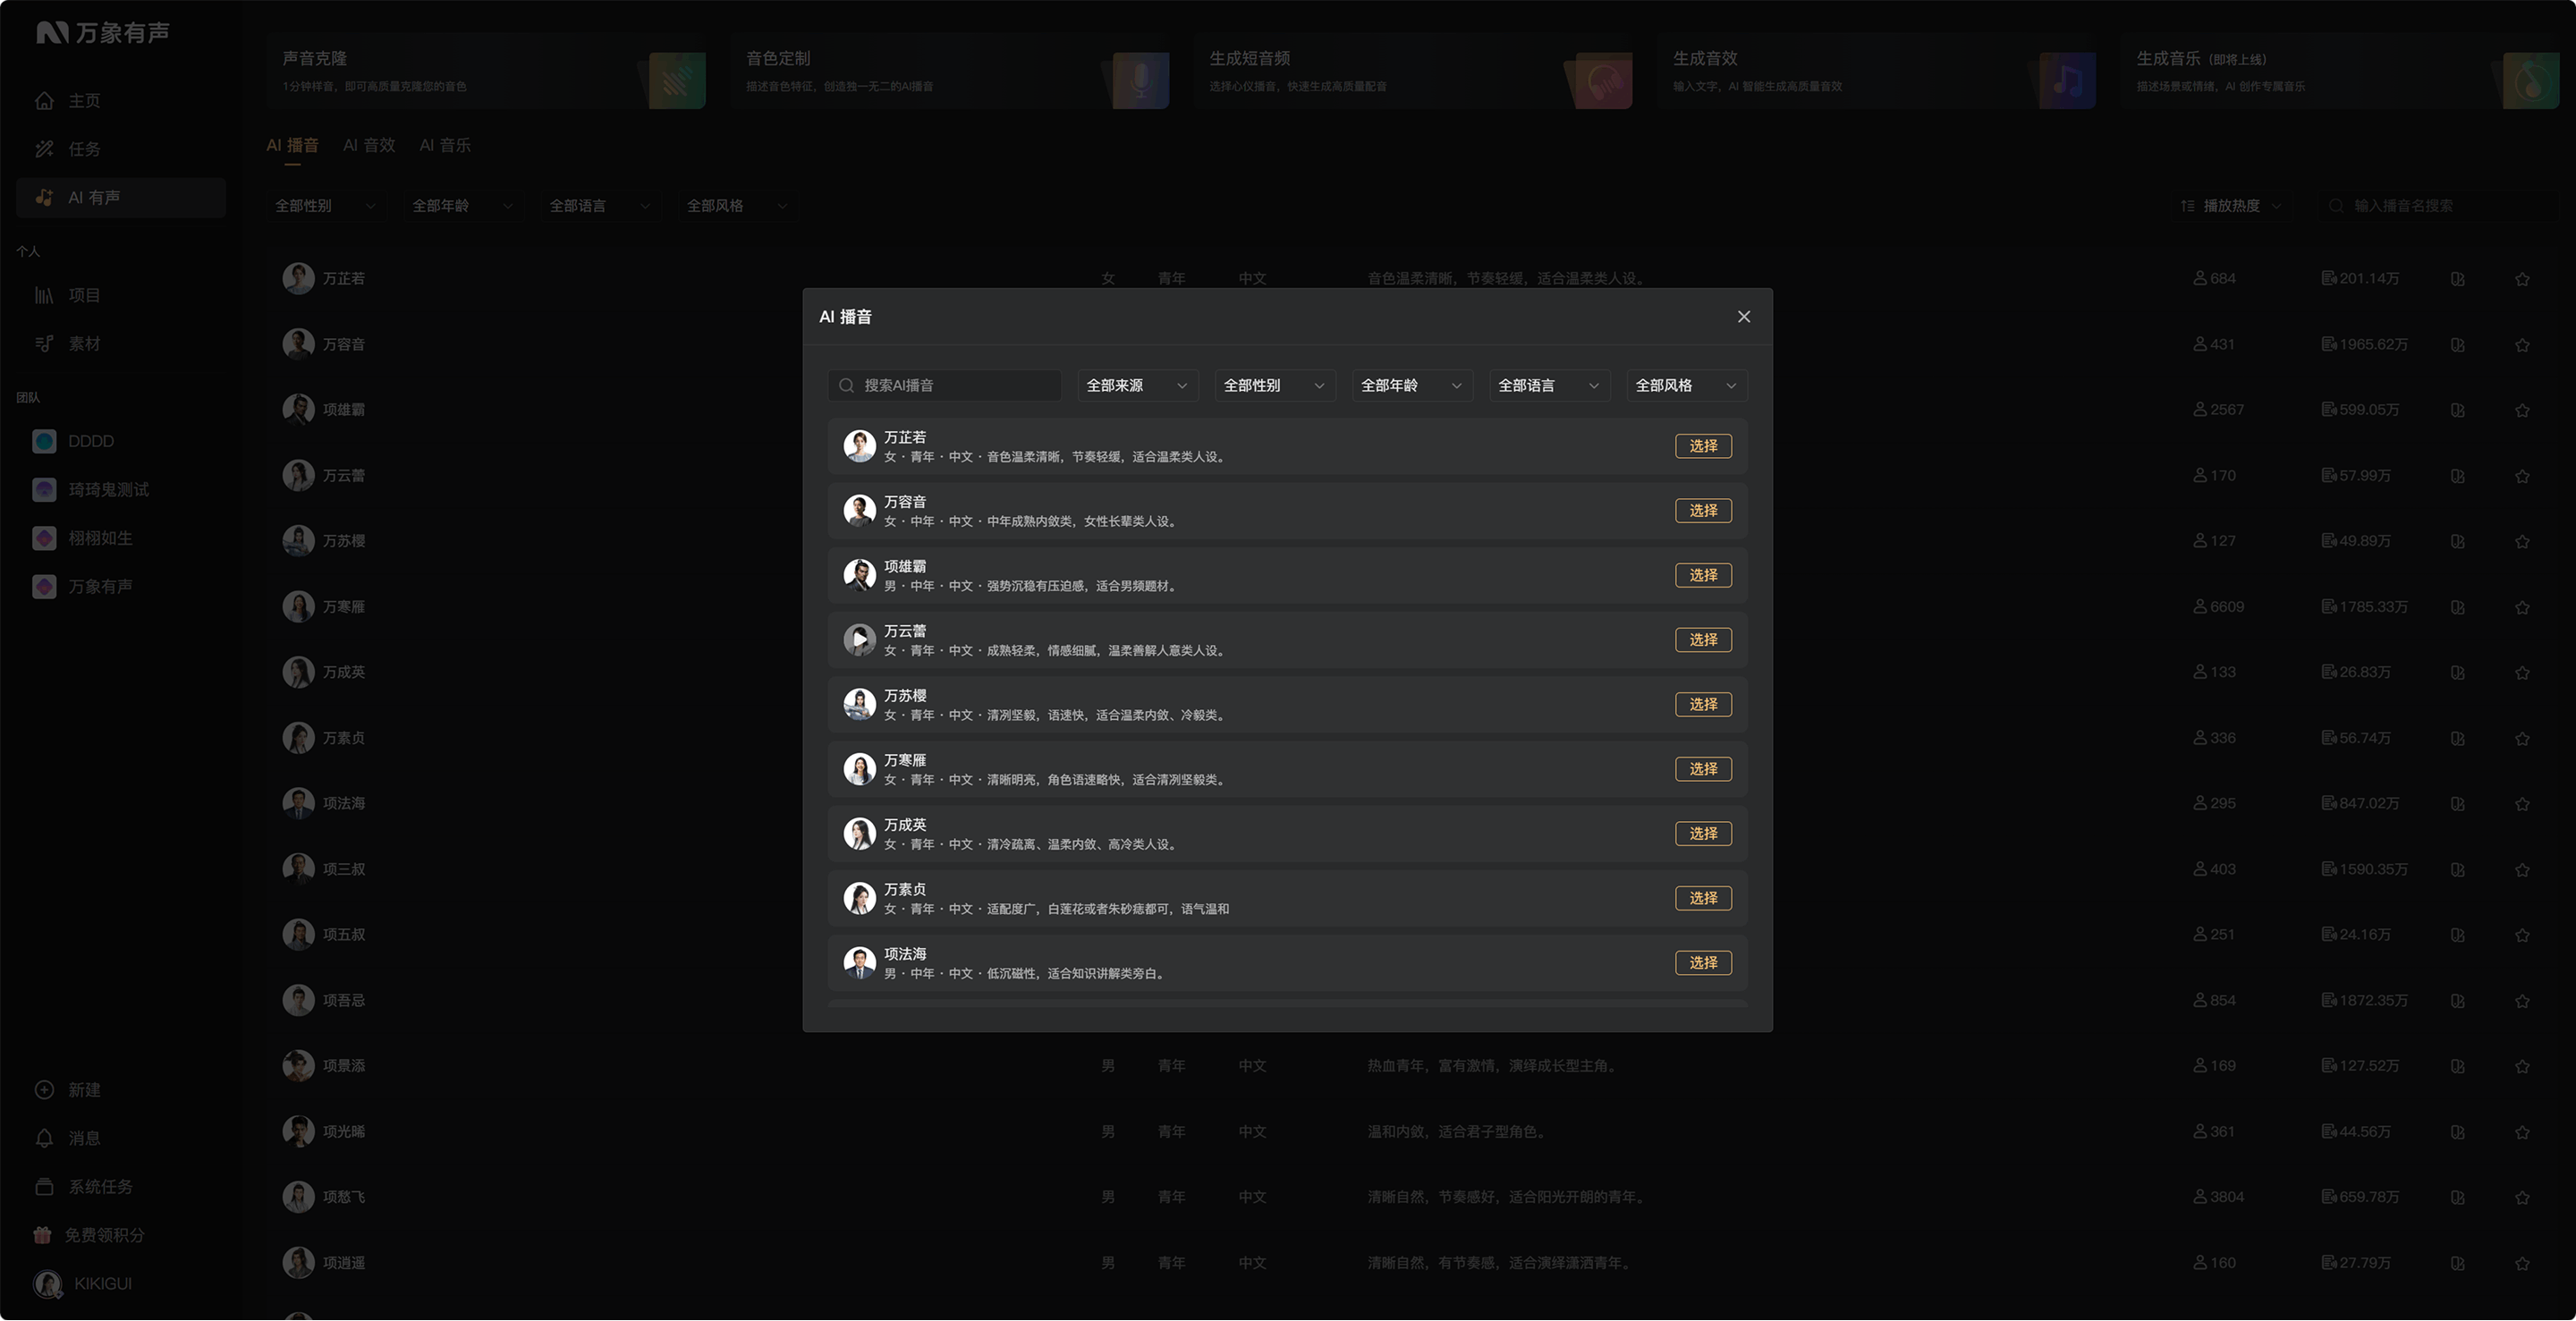The width and height of the screenshot is (2576, 1321).
Task: Click search magnifier icon in dialog
Action: tap(846, 386)
